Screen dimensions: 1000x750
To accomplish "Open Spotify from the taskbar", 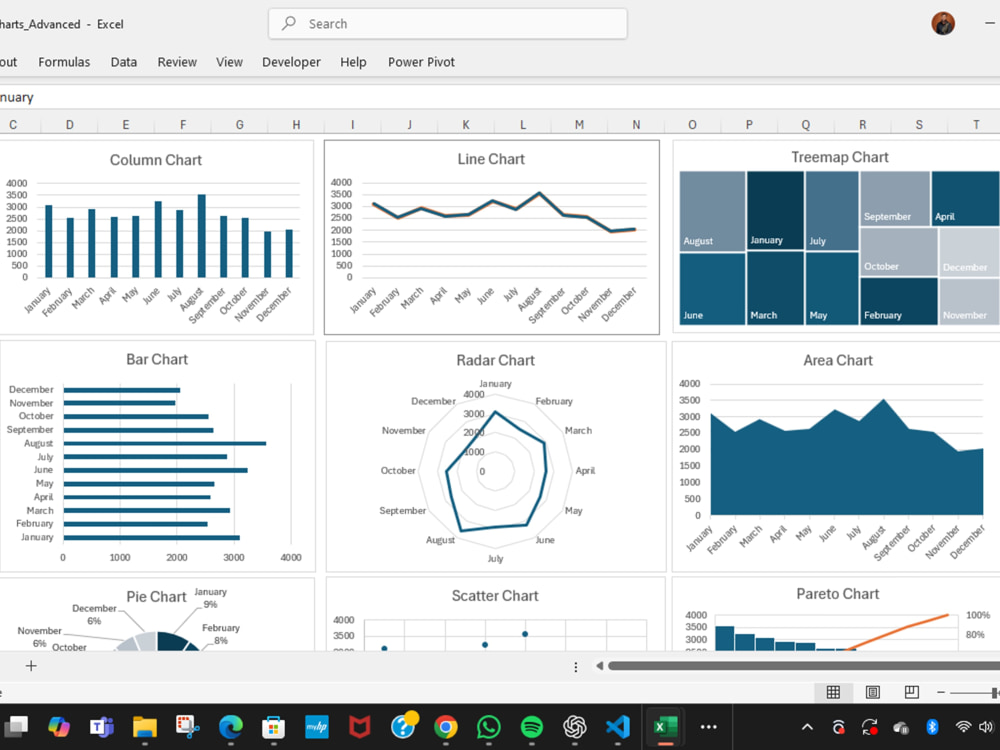I will tap(531, 727).
